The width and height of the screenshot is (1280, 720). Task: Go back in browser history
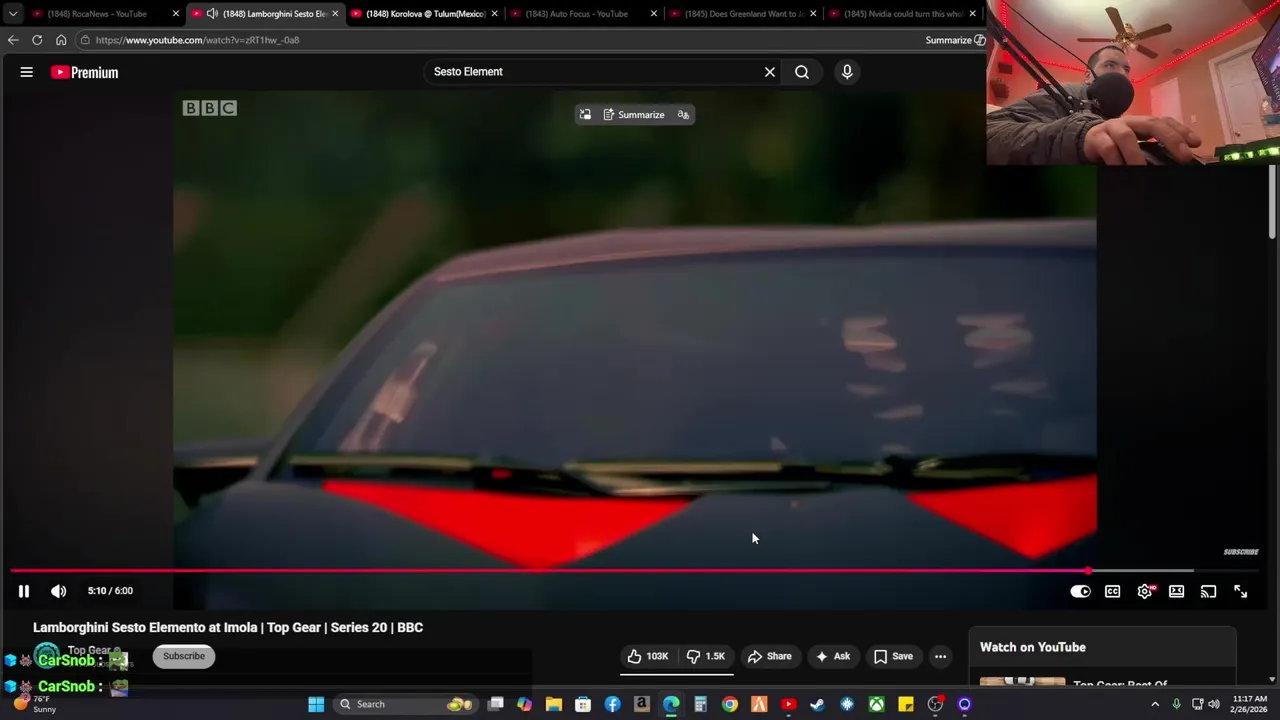[12, 40]
